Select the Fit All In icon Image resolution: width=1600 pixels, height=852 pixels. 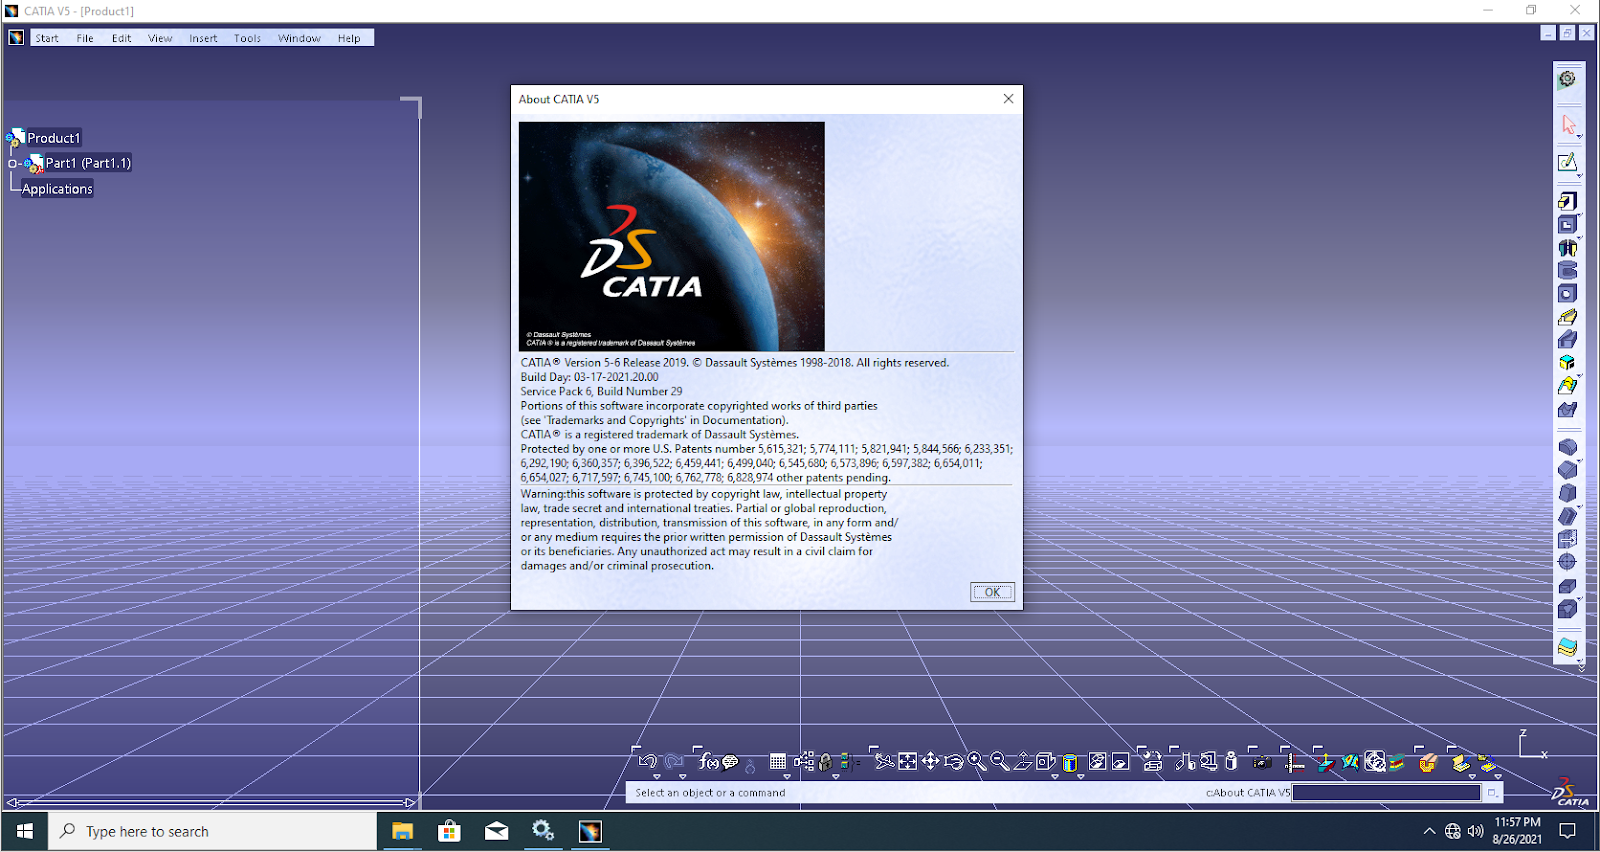tap(907, 761)
